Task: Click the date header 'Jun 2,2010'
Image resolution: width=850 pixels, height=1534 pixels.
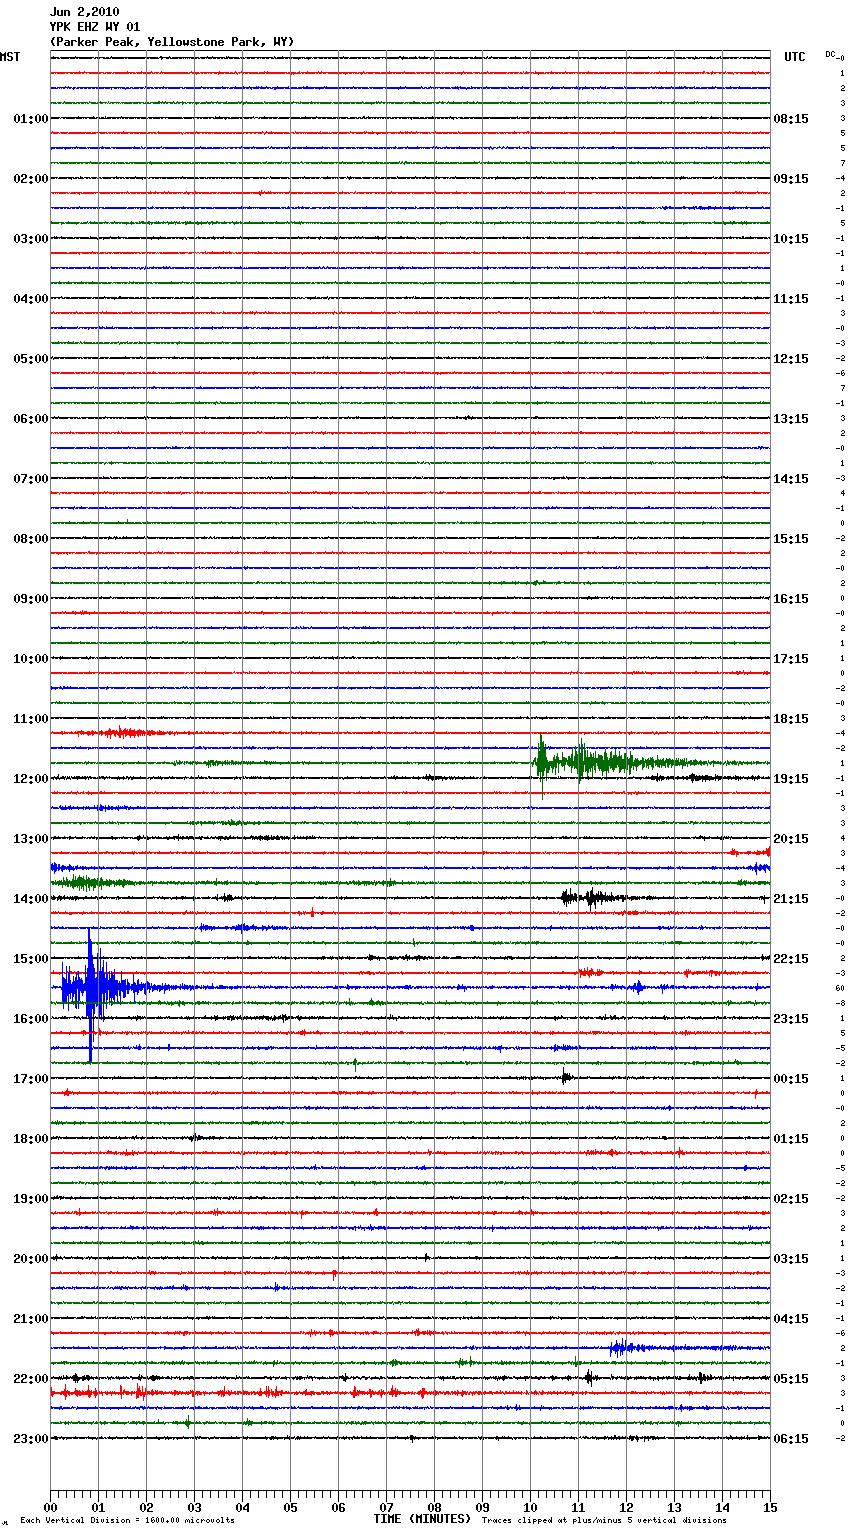Action: pos(84,12)
